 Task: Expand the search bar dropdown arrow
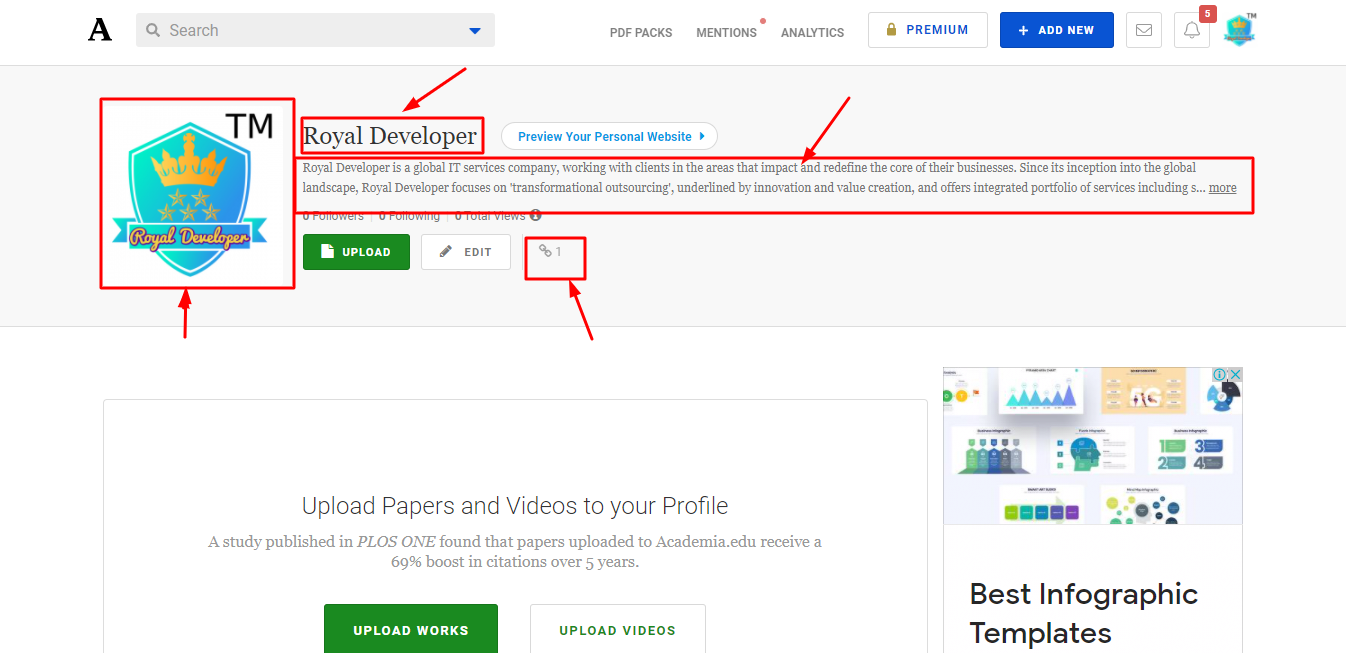coord(475,31)
